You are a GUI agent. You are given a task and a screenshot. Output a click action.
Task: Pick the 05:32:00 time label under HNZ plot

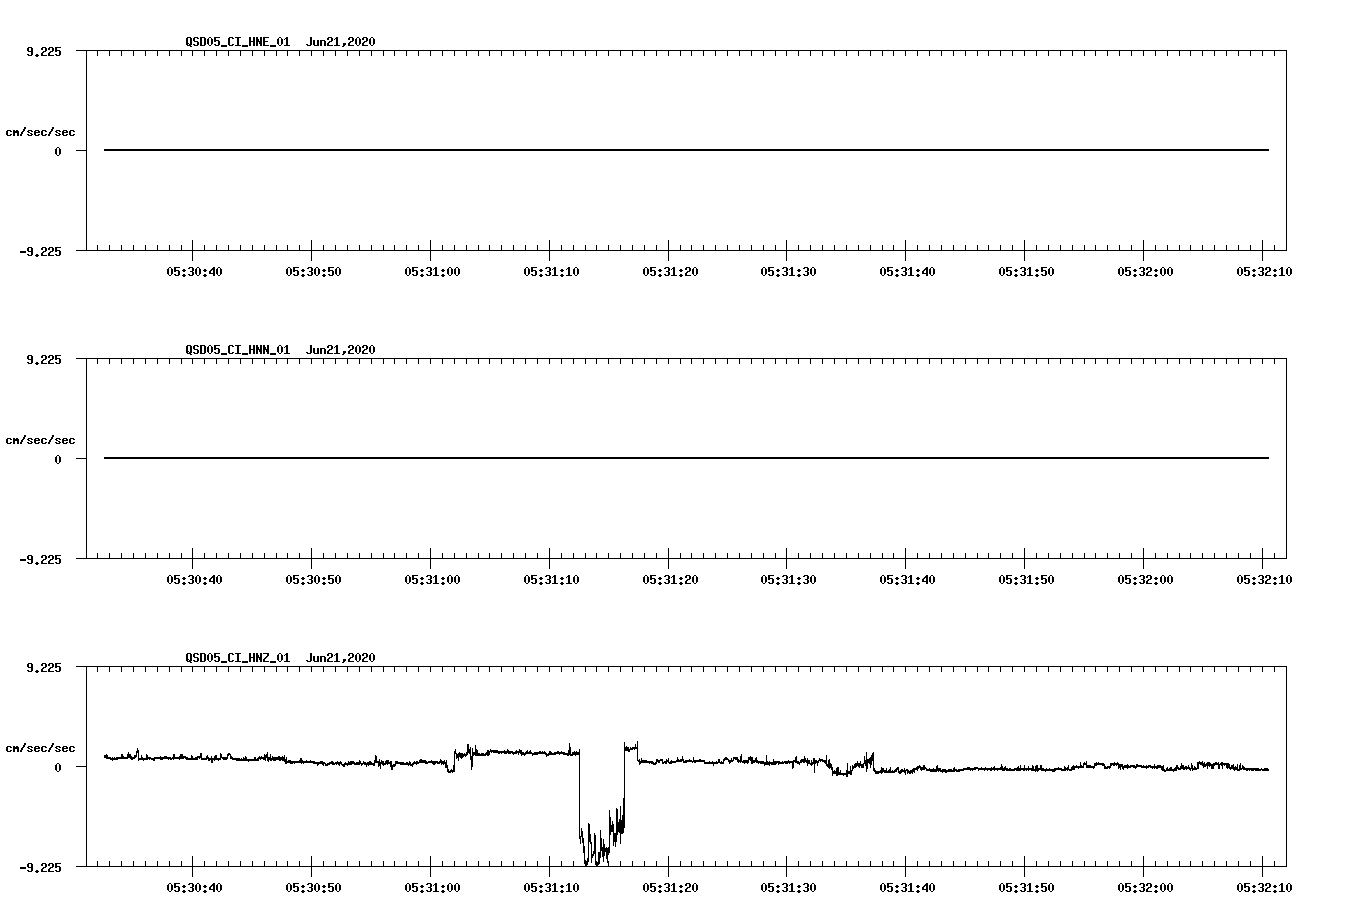1145,888
